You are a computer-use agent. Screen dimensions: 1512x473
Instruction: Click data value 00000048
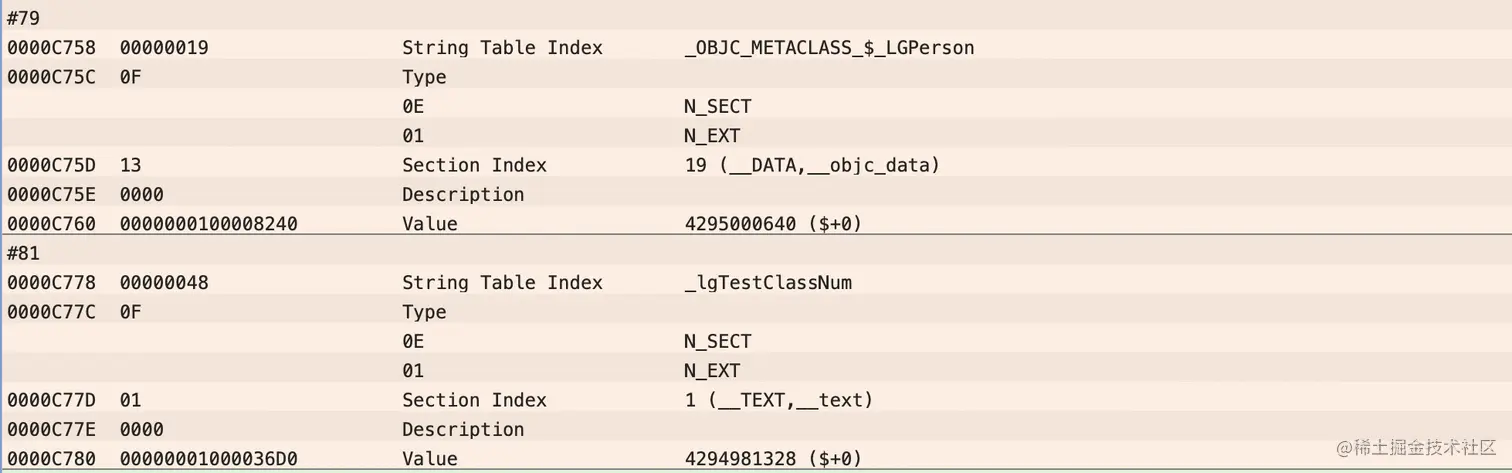tap(164, 282)
